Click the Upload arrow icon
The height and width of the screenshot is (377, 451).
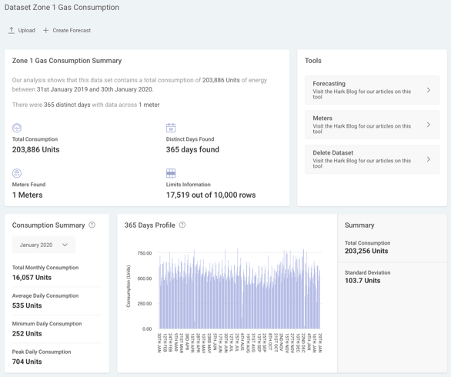11,30
